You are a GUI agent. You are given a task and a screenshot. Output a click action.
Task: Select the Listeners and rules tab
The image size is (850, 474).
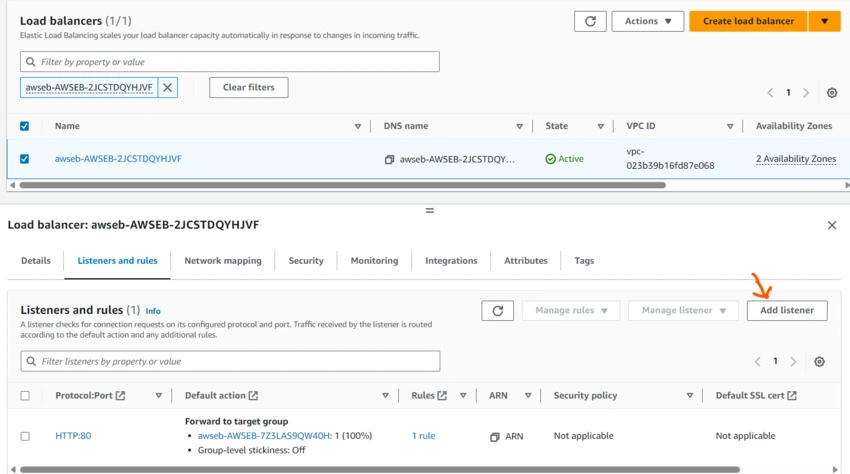click(x=117, y=261)
